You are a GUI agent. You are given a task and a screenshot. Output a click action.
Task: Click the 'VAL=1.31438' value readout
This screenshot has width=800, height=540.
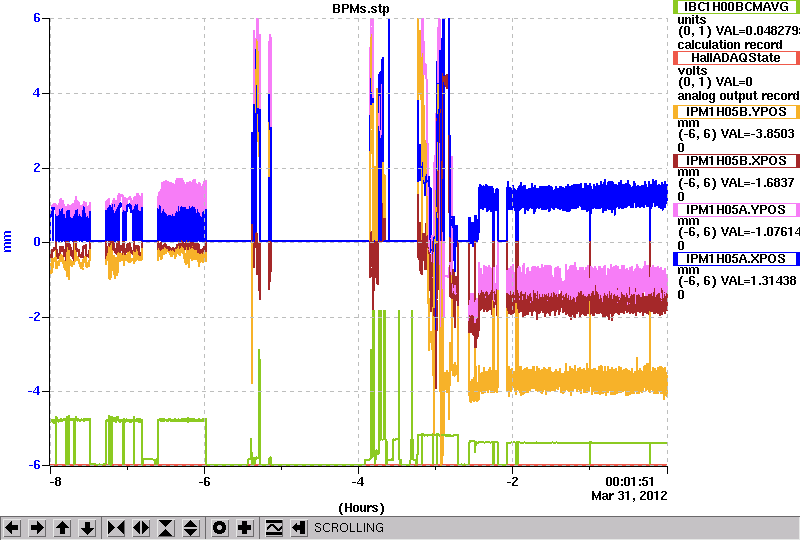coord(756,281)
